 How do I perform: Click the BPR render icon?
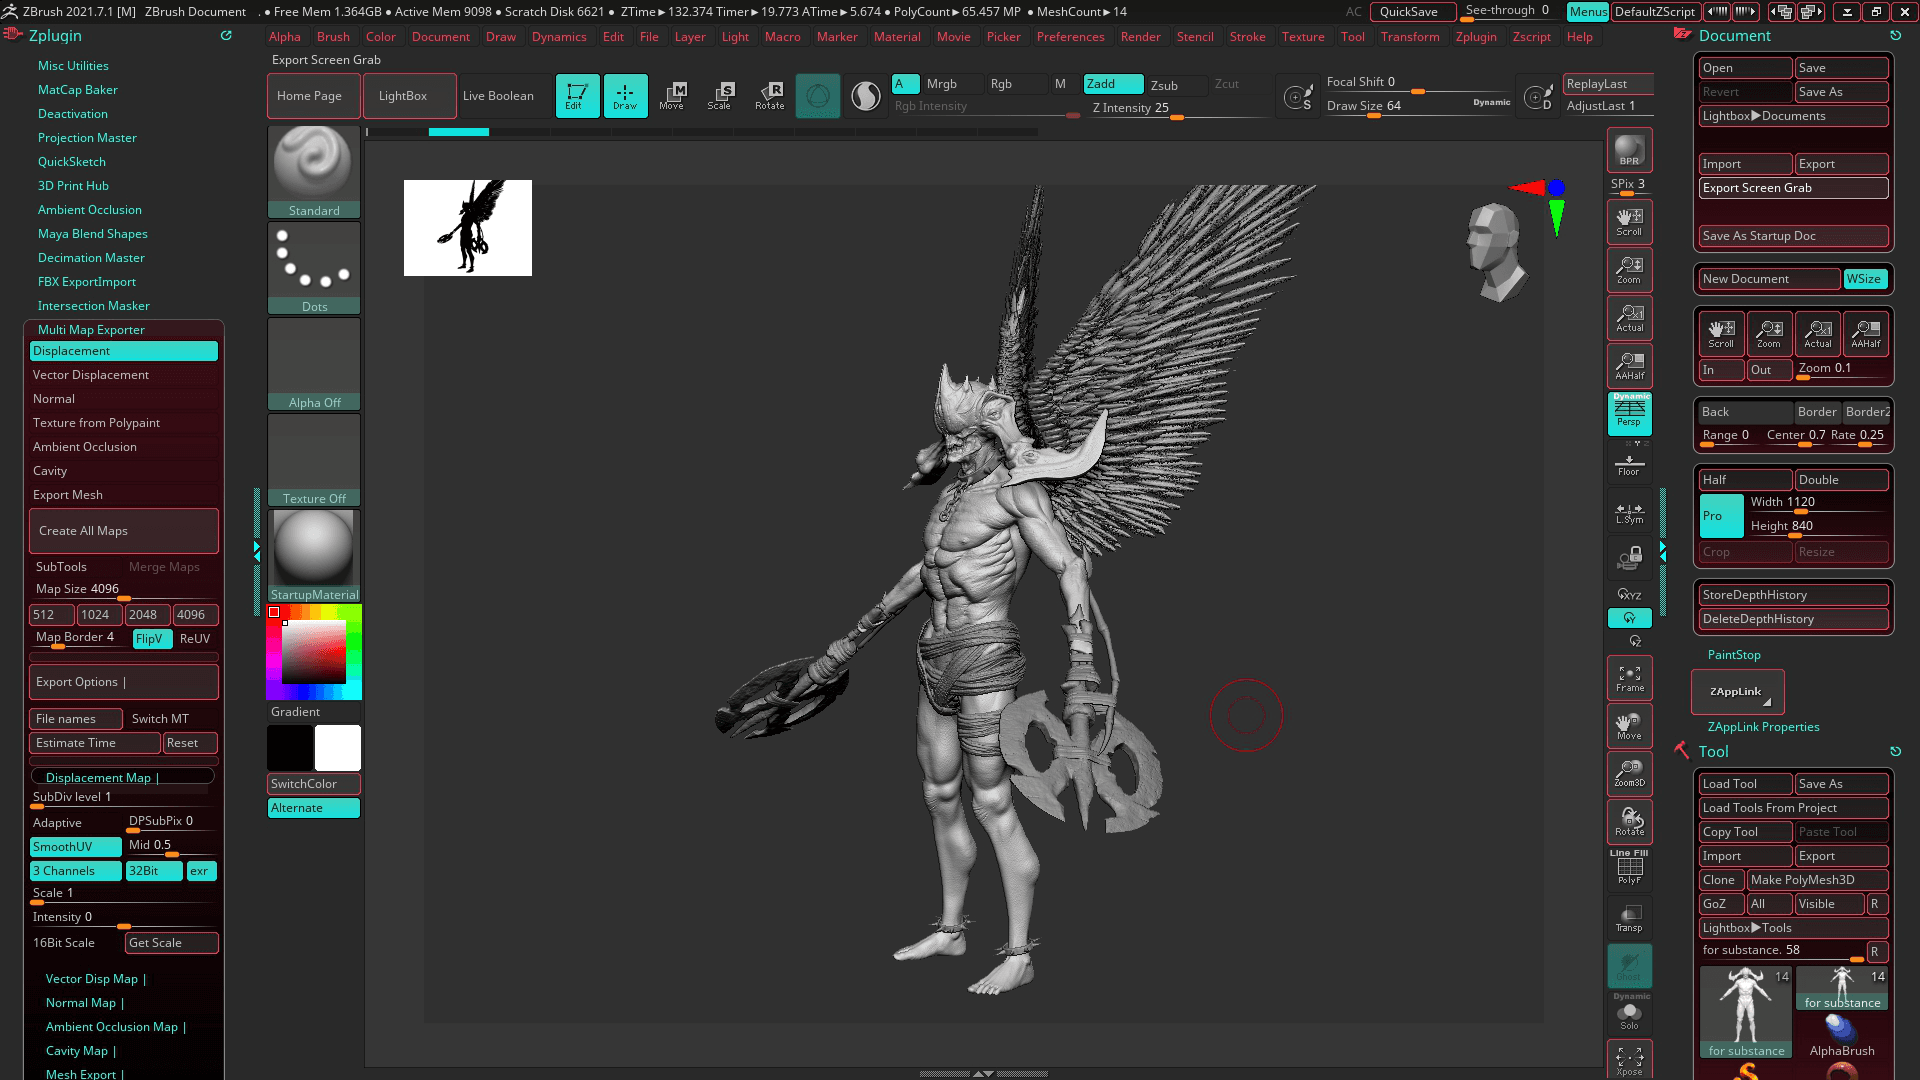[x=1629, y=150]
